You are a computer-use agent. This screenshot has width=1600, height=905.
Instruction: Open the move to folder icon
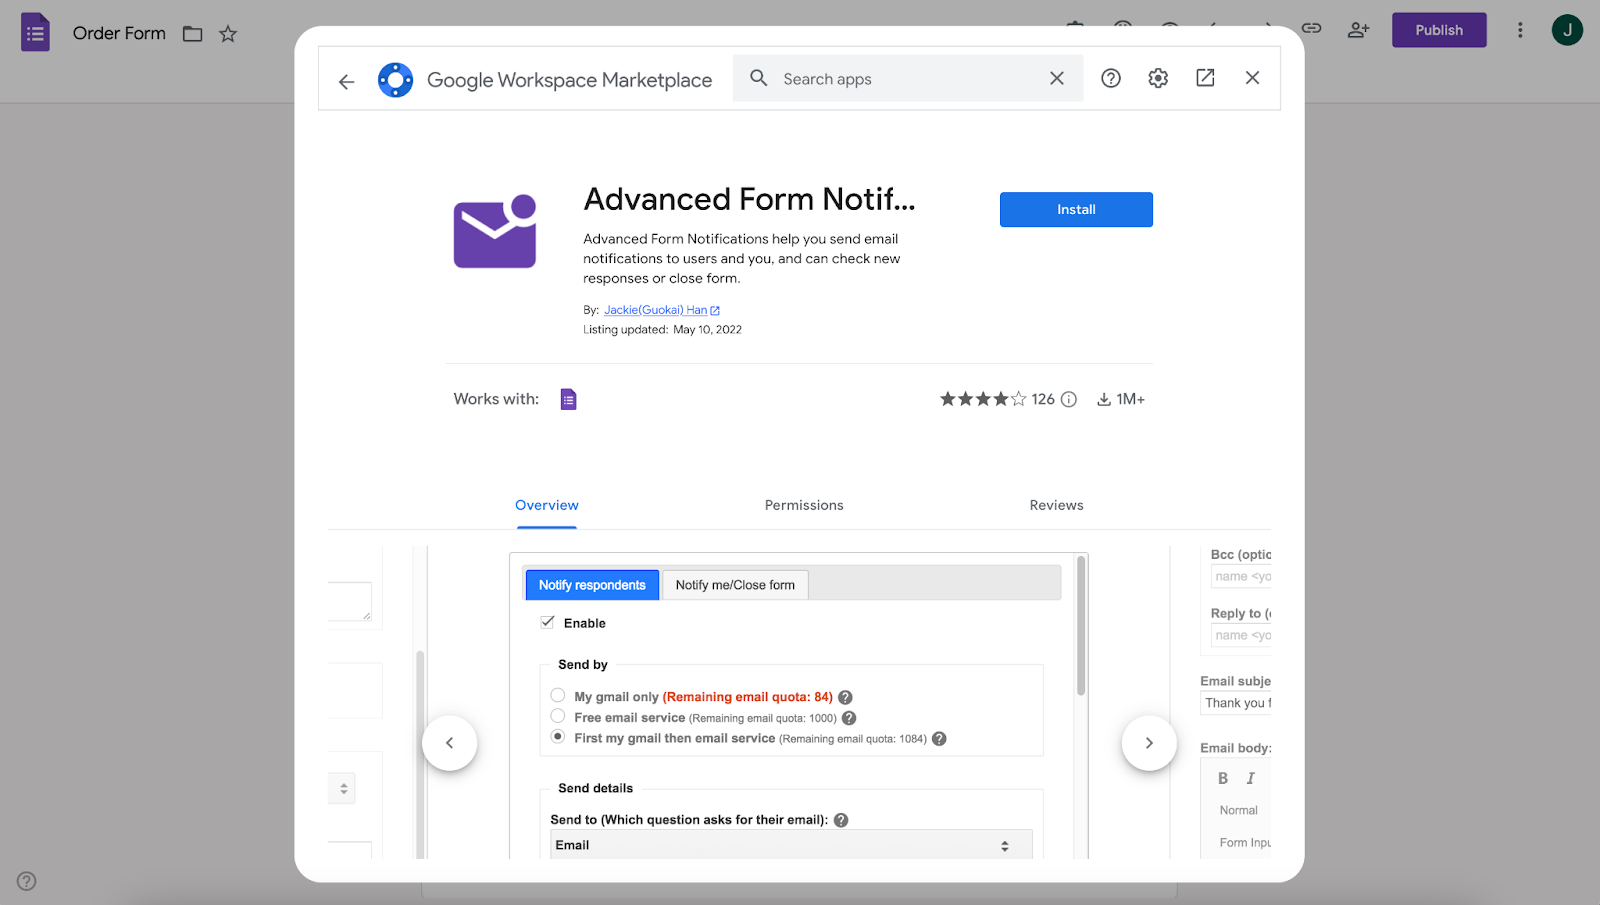point(193,34)
